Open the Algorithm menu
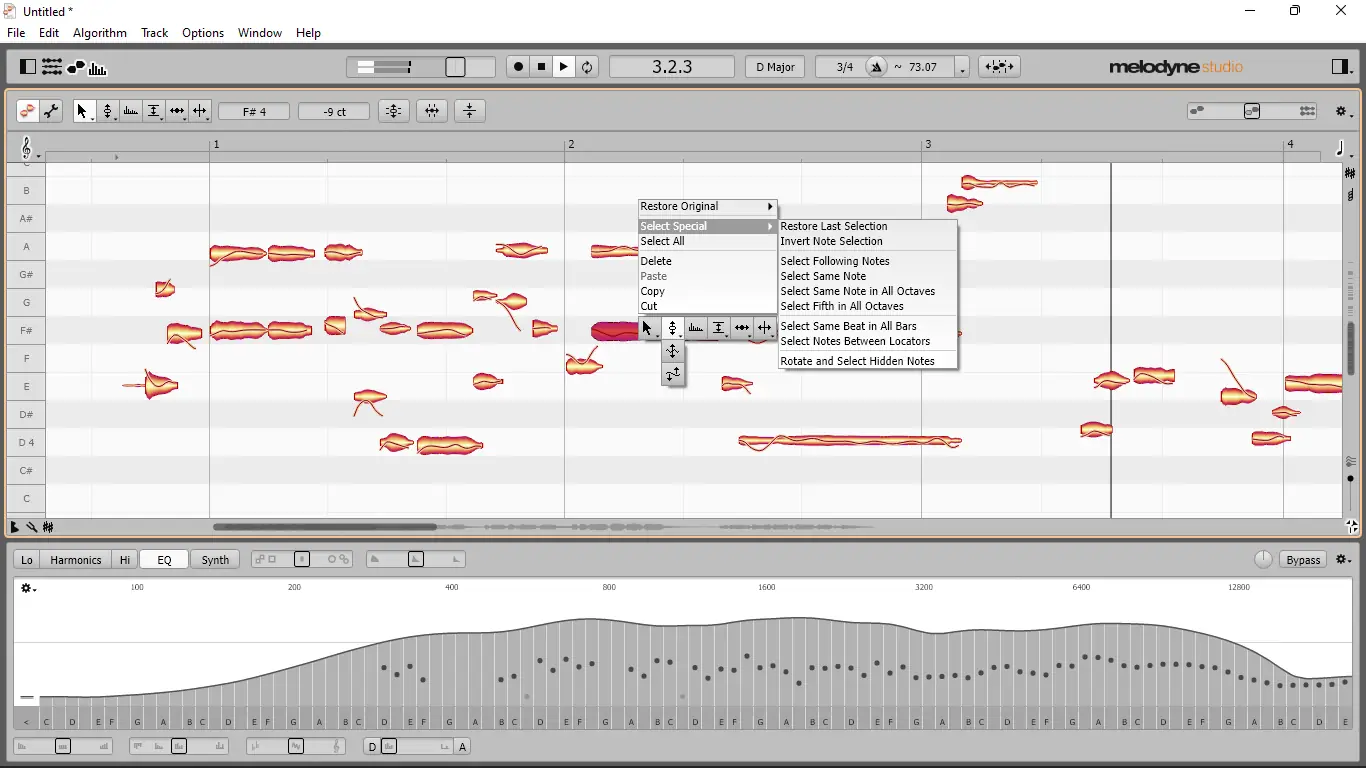The height and width of the screenshot is (768, 1366). tap(100, 33)
